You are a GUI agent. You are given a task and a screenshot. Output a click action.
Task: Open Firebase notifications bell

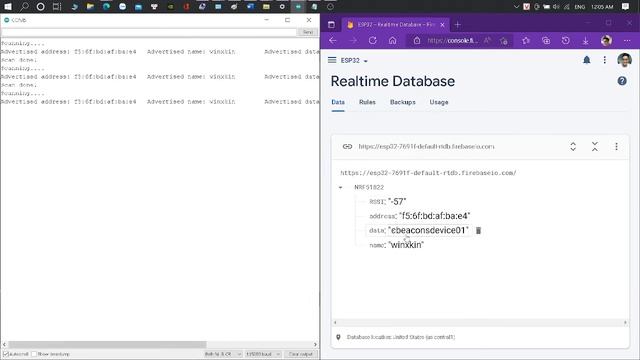587,60
